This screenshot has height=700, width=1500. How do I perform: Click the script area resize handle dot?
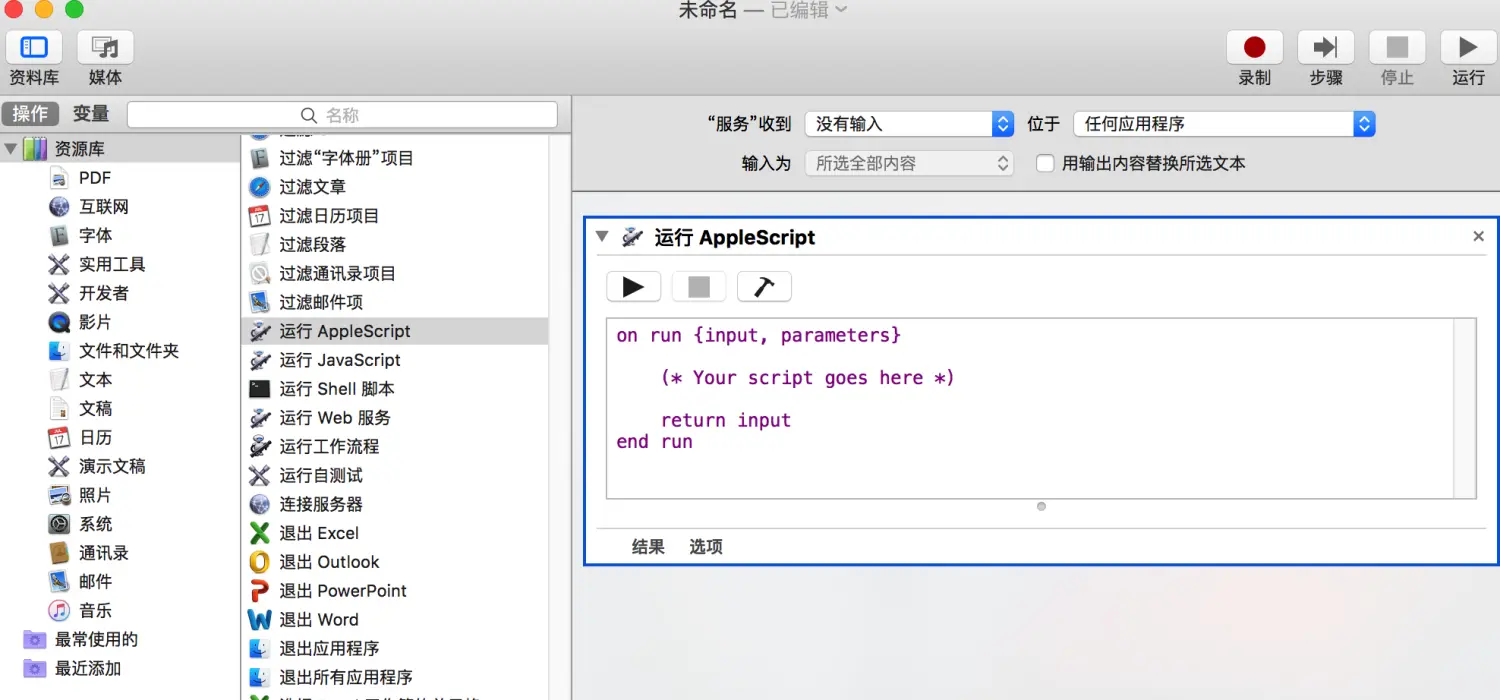click(1041, 507)
